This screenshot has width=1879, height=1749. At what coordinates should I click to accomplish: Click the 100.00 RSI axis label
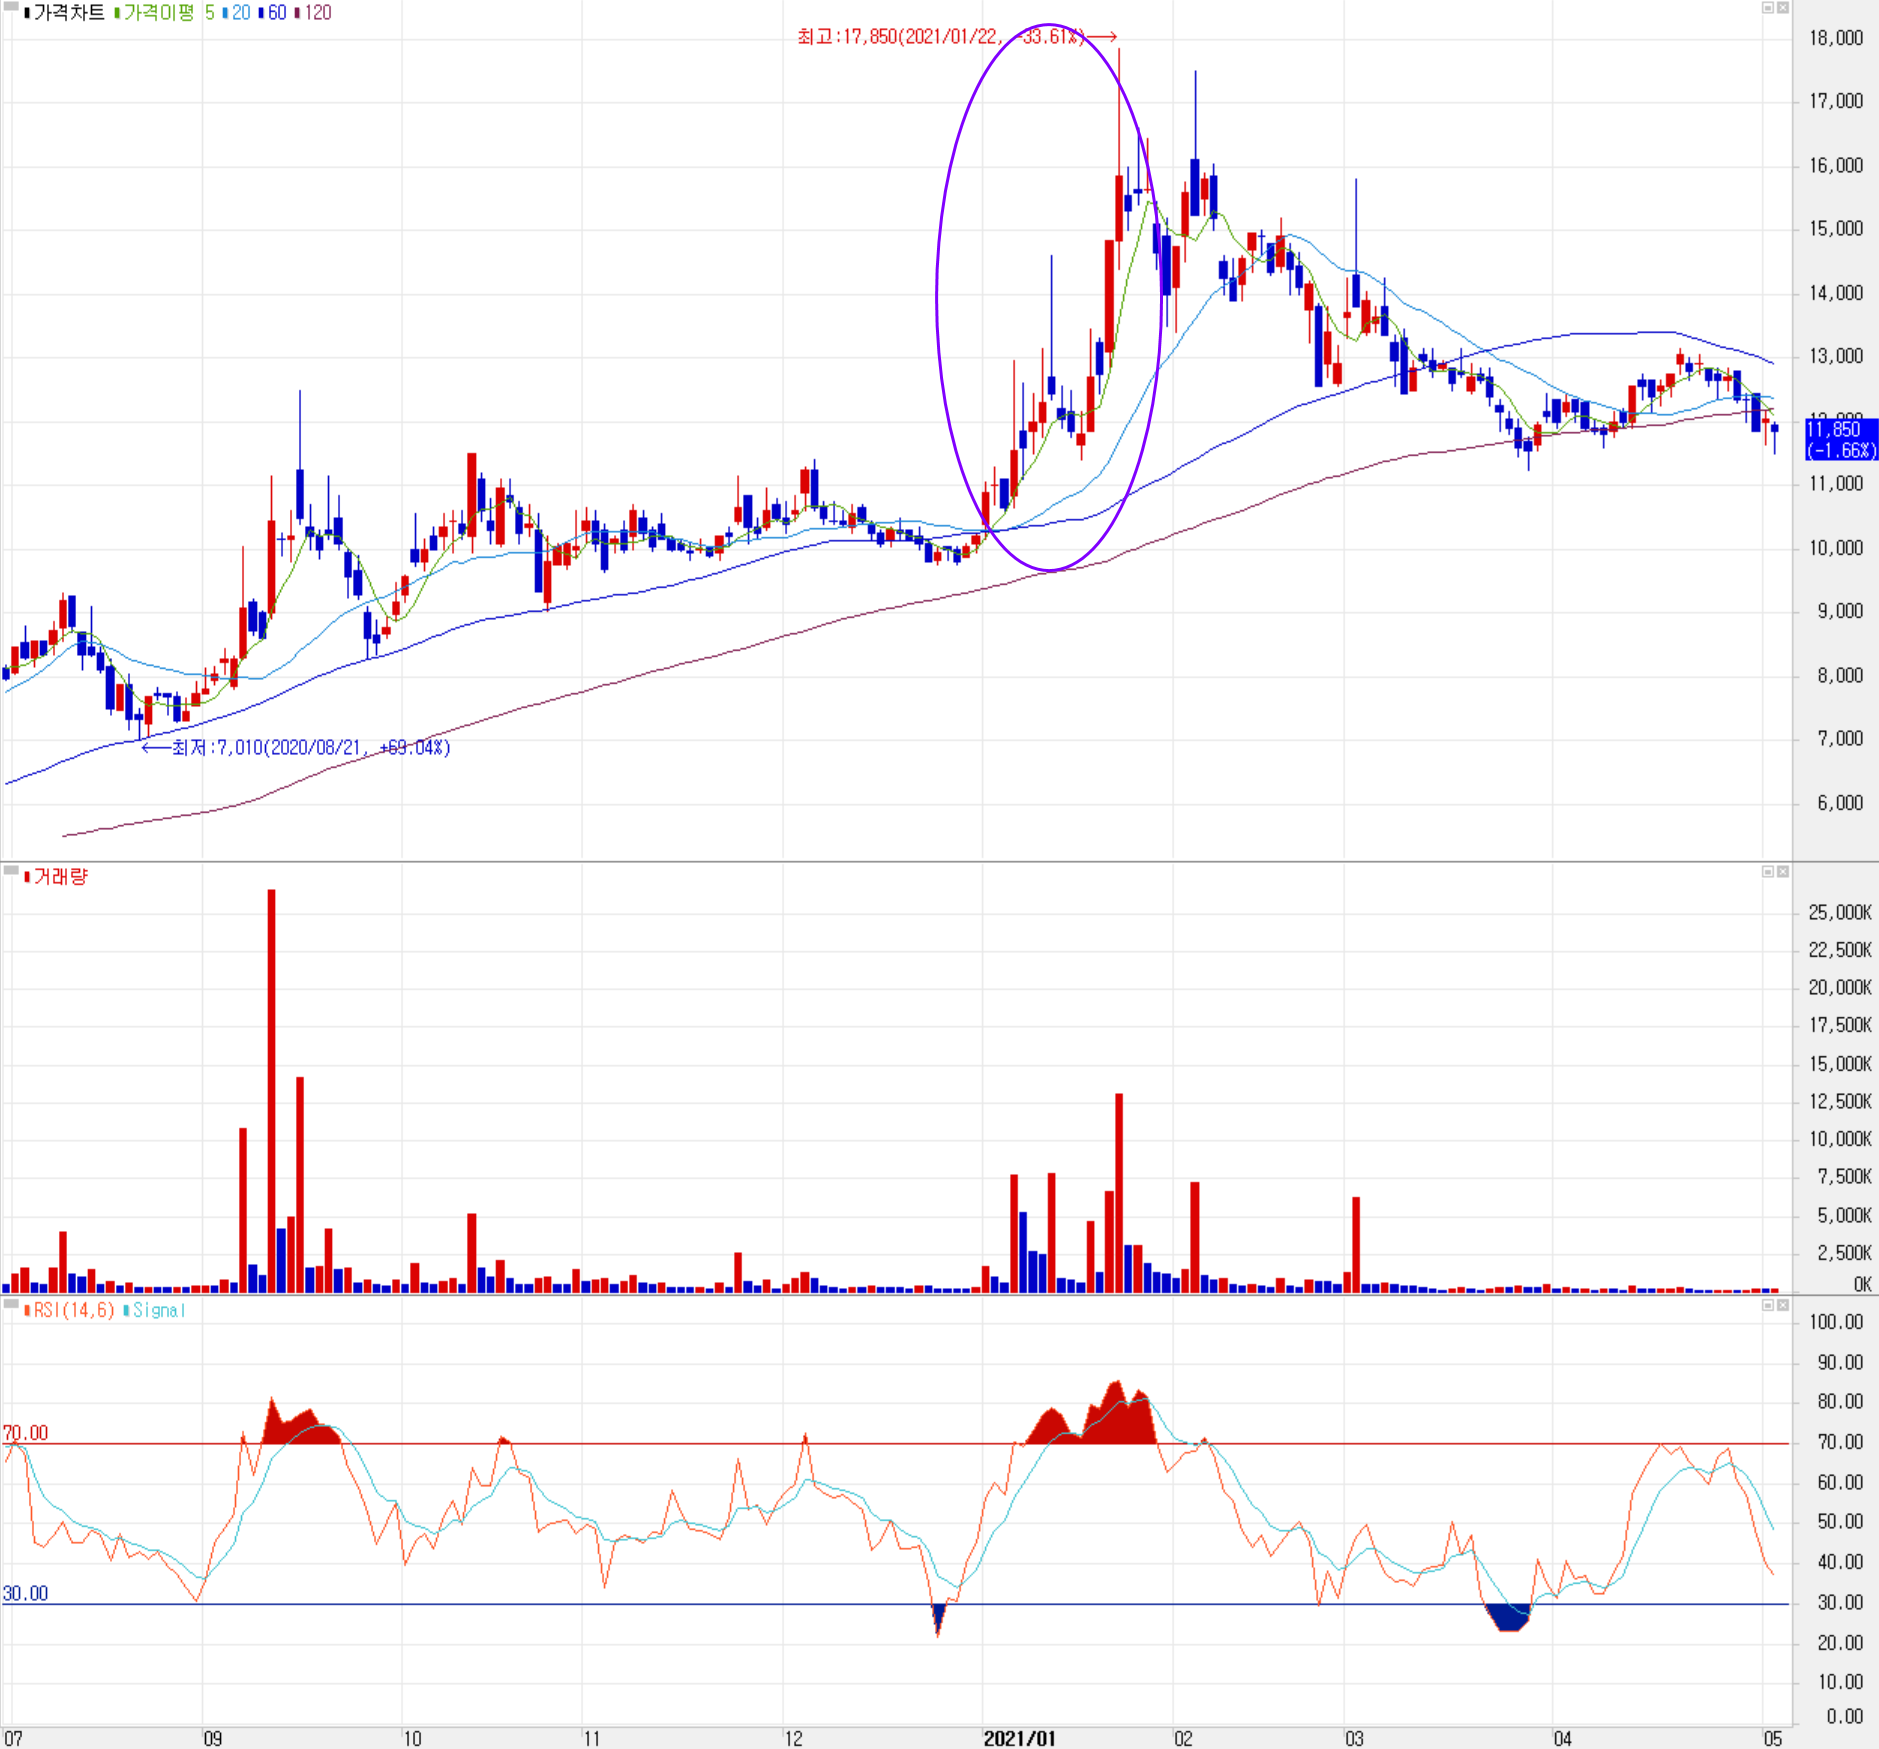point(1836,1322)
